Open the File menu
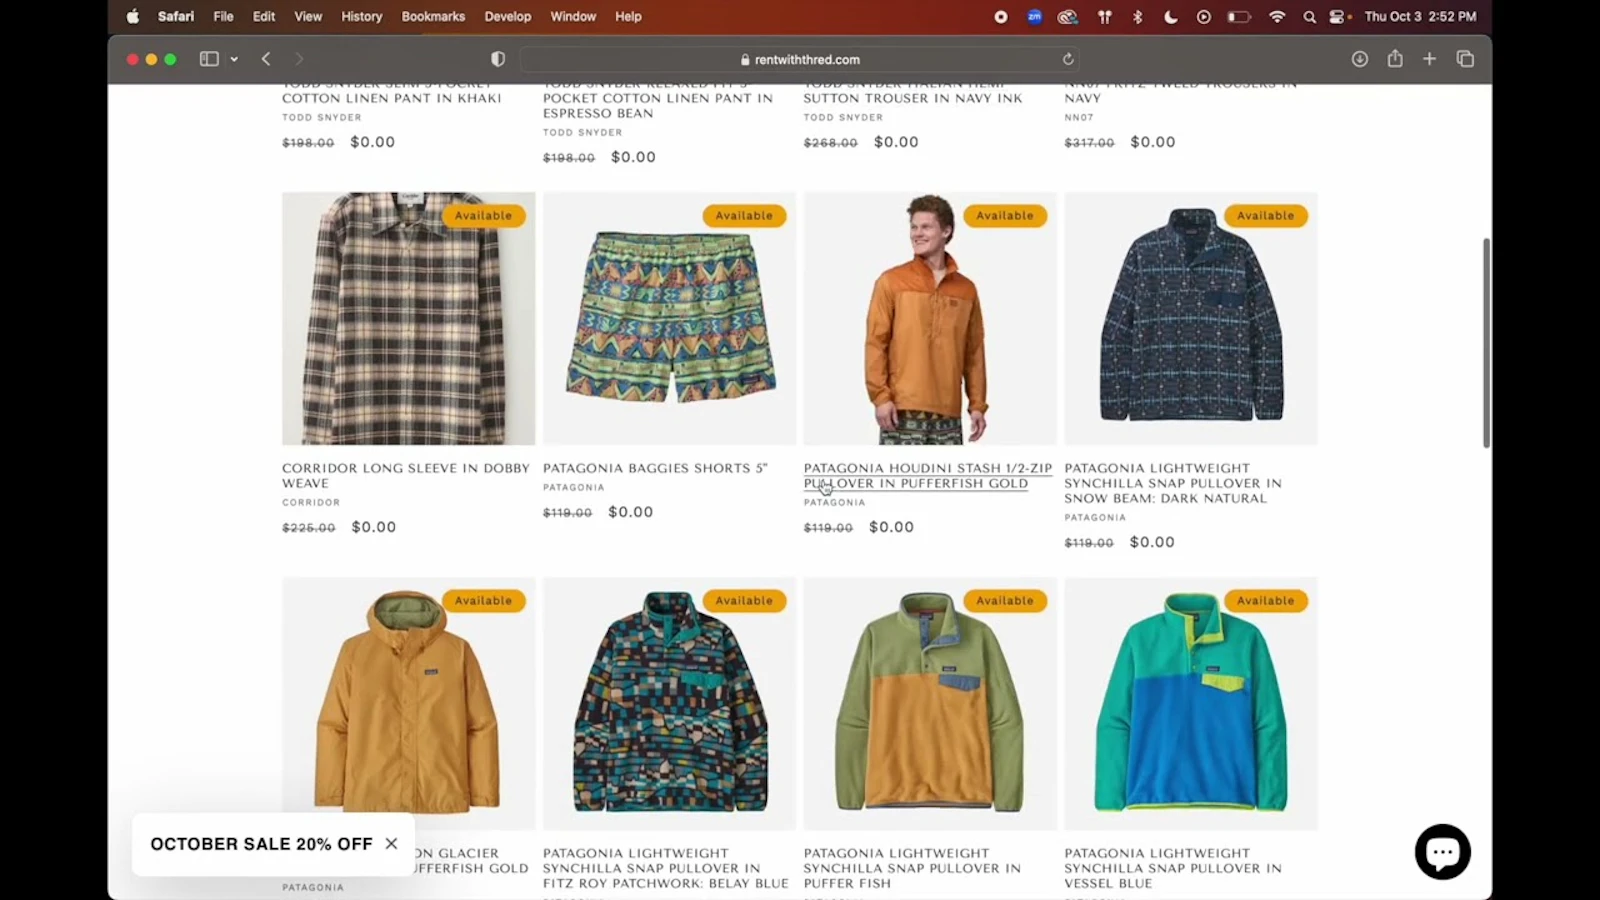 click(223, 16)
